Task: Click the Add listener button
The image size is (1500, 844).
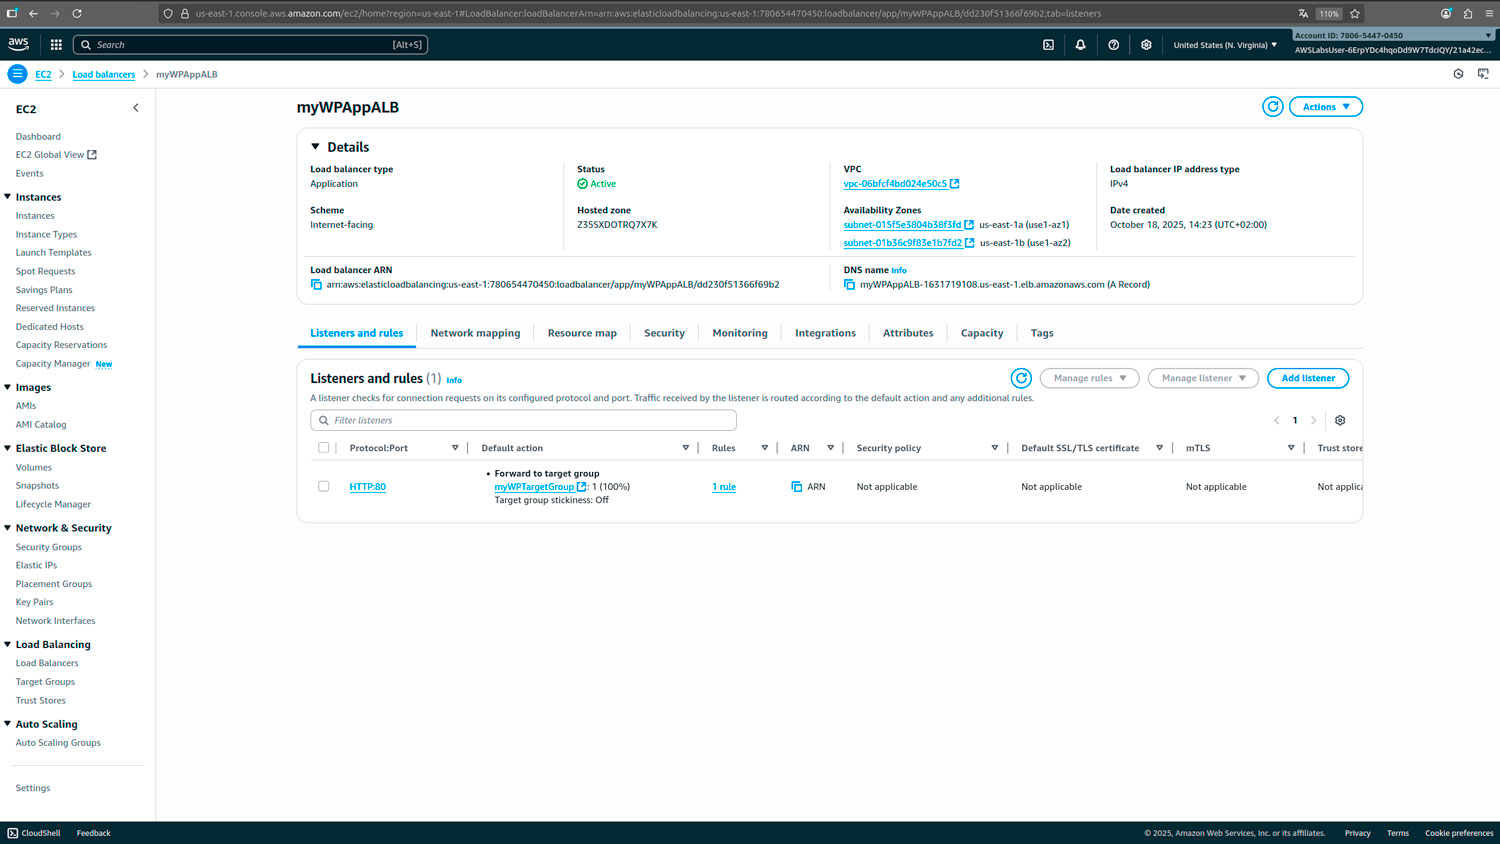Action: (x=1307, y=378)
